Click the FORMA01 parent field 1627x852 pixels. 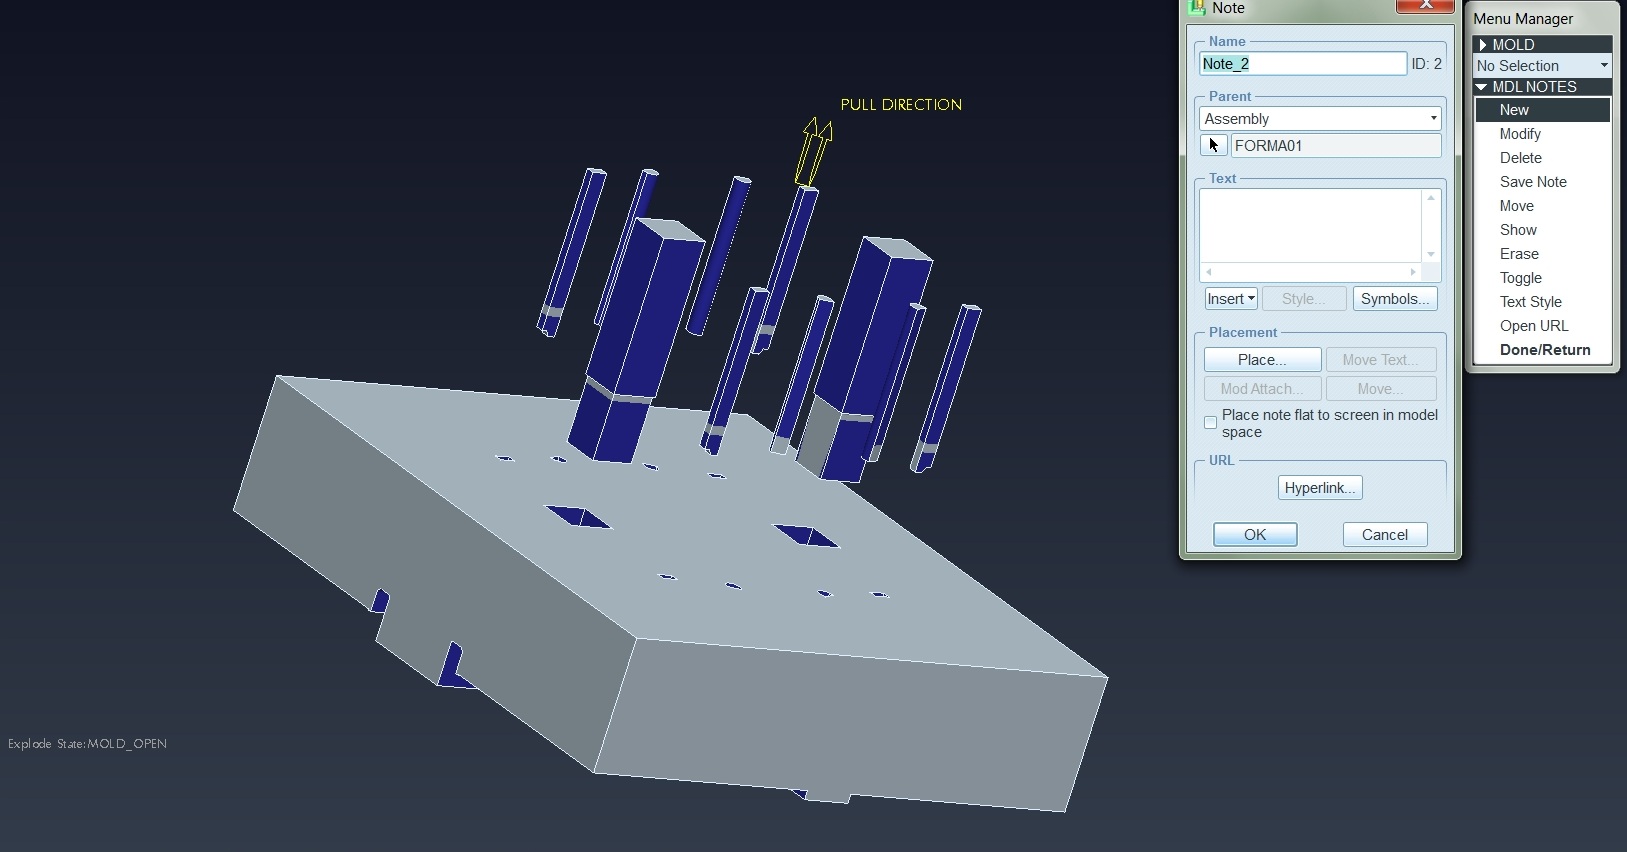[x=1336, y=146]
